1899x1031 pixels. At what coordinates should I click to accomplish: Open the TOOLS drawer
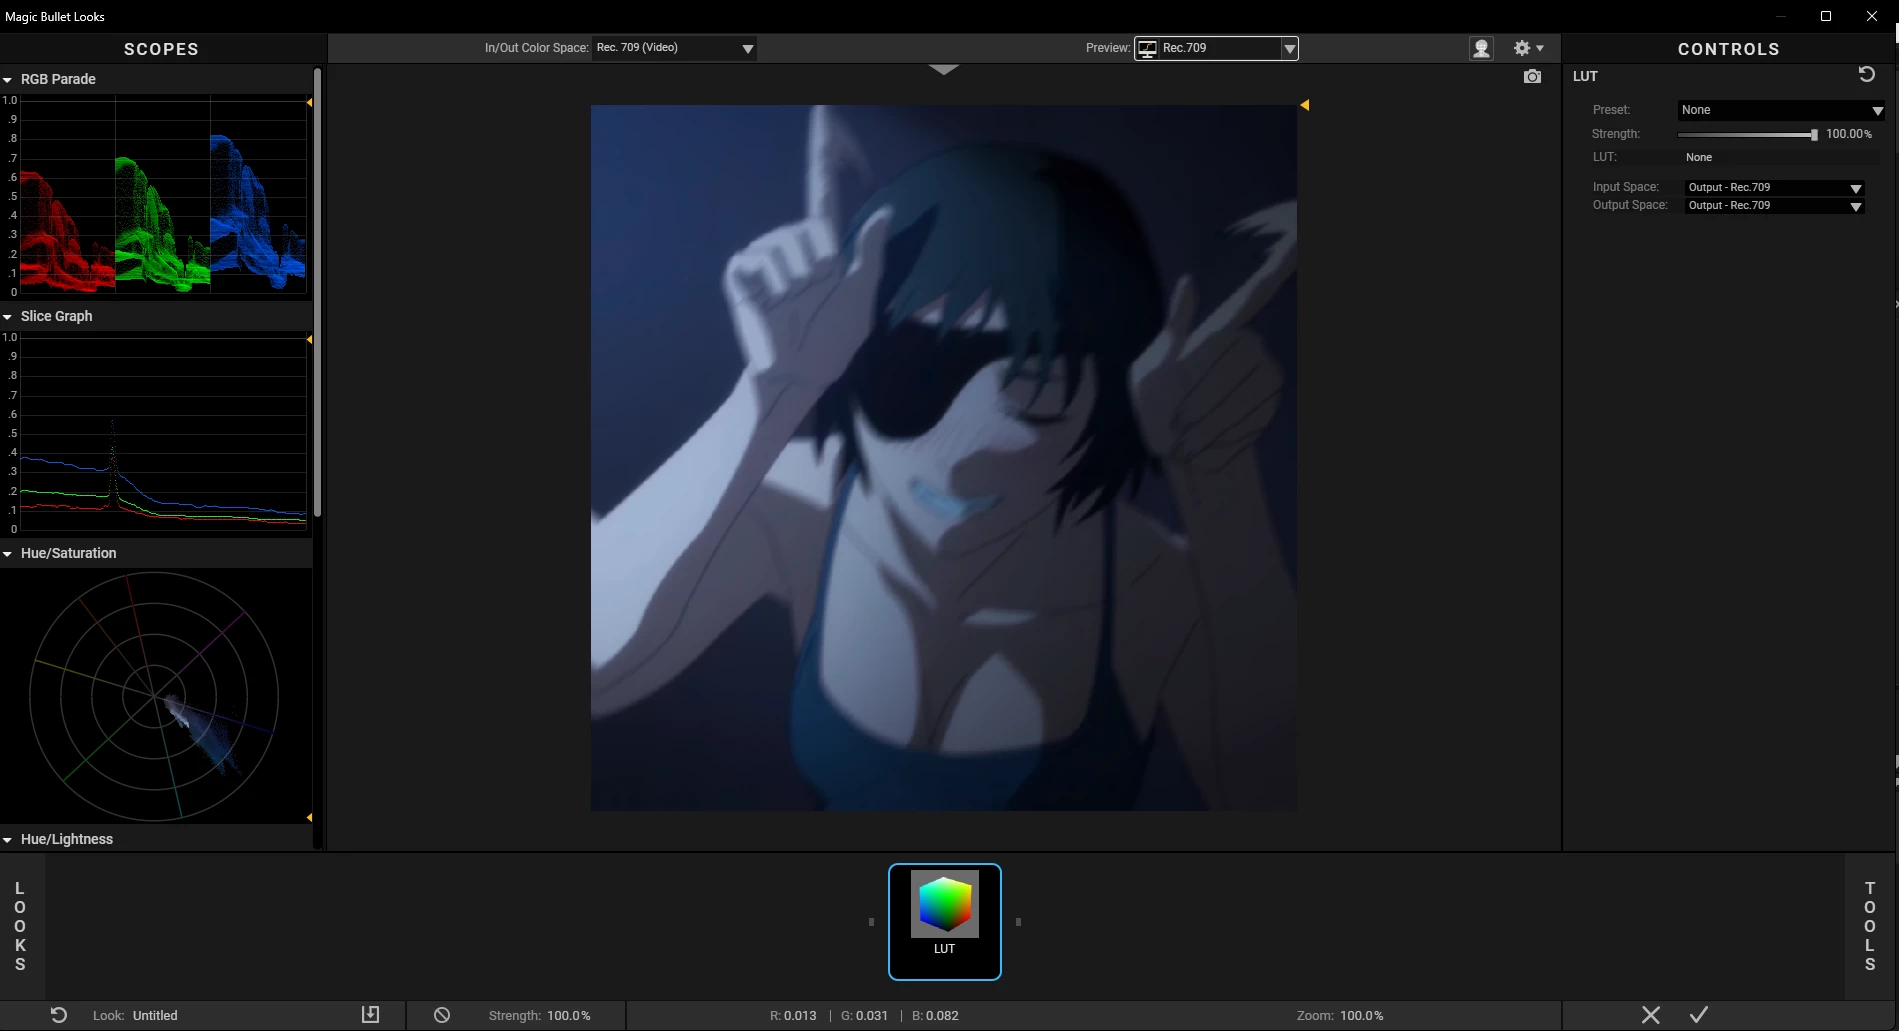[x=1870, y=926]
